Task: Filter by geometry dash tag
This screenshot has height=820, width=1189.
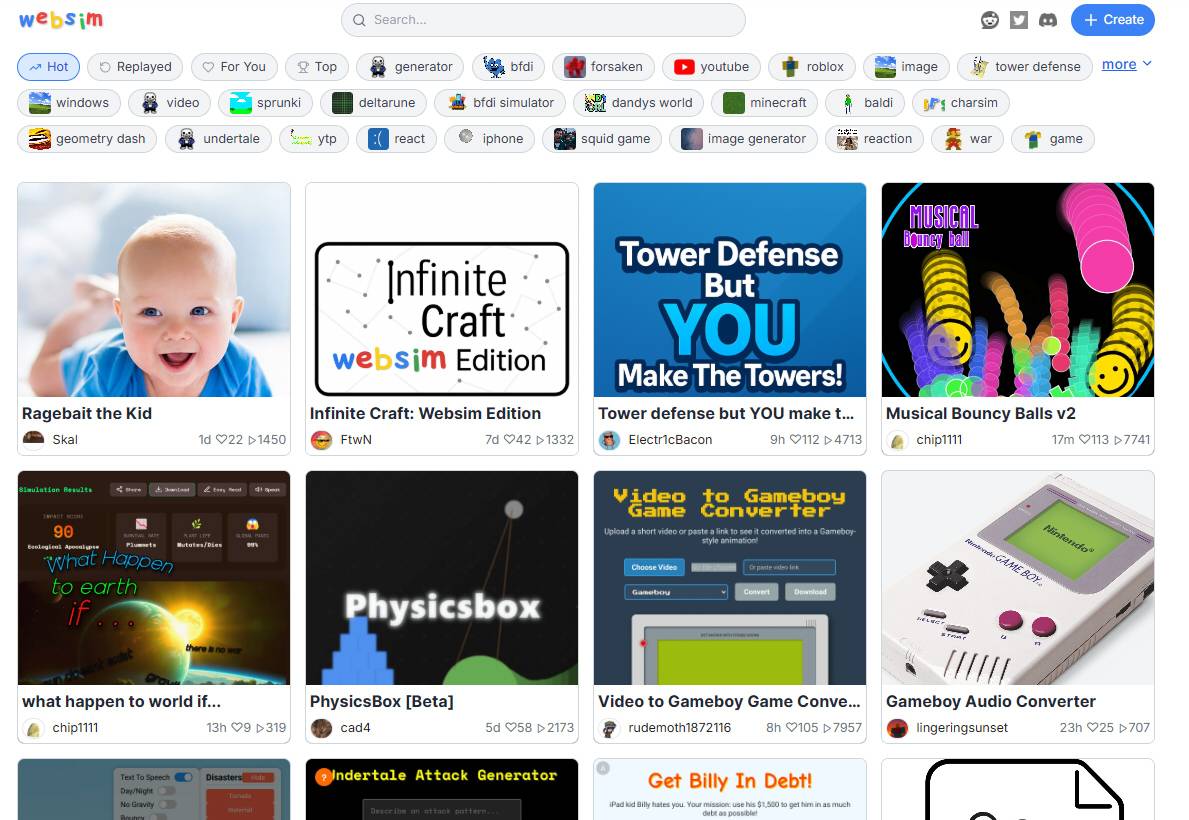Action: (x=87, y=139)
